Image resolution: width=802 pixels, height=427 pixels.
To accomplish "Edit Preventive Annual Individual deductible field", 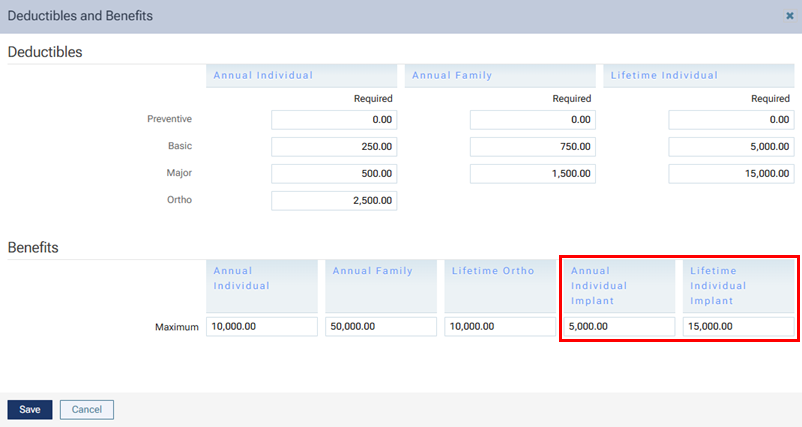I will coord(334,120).
